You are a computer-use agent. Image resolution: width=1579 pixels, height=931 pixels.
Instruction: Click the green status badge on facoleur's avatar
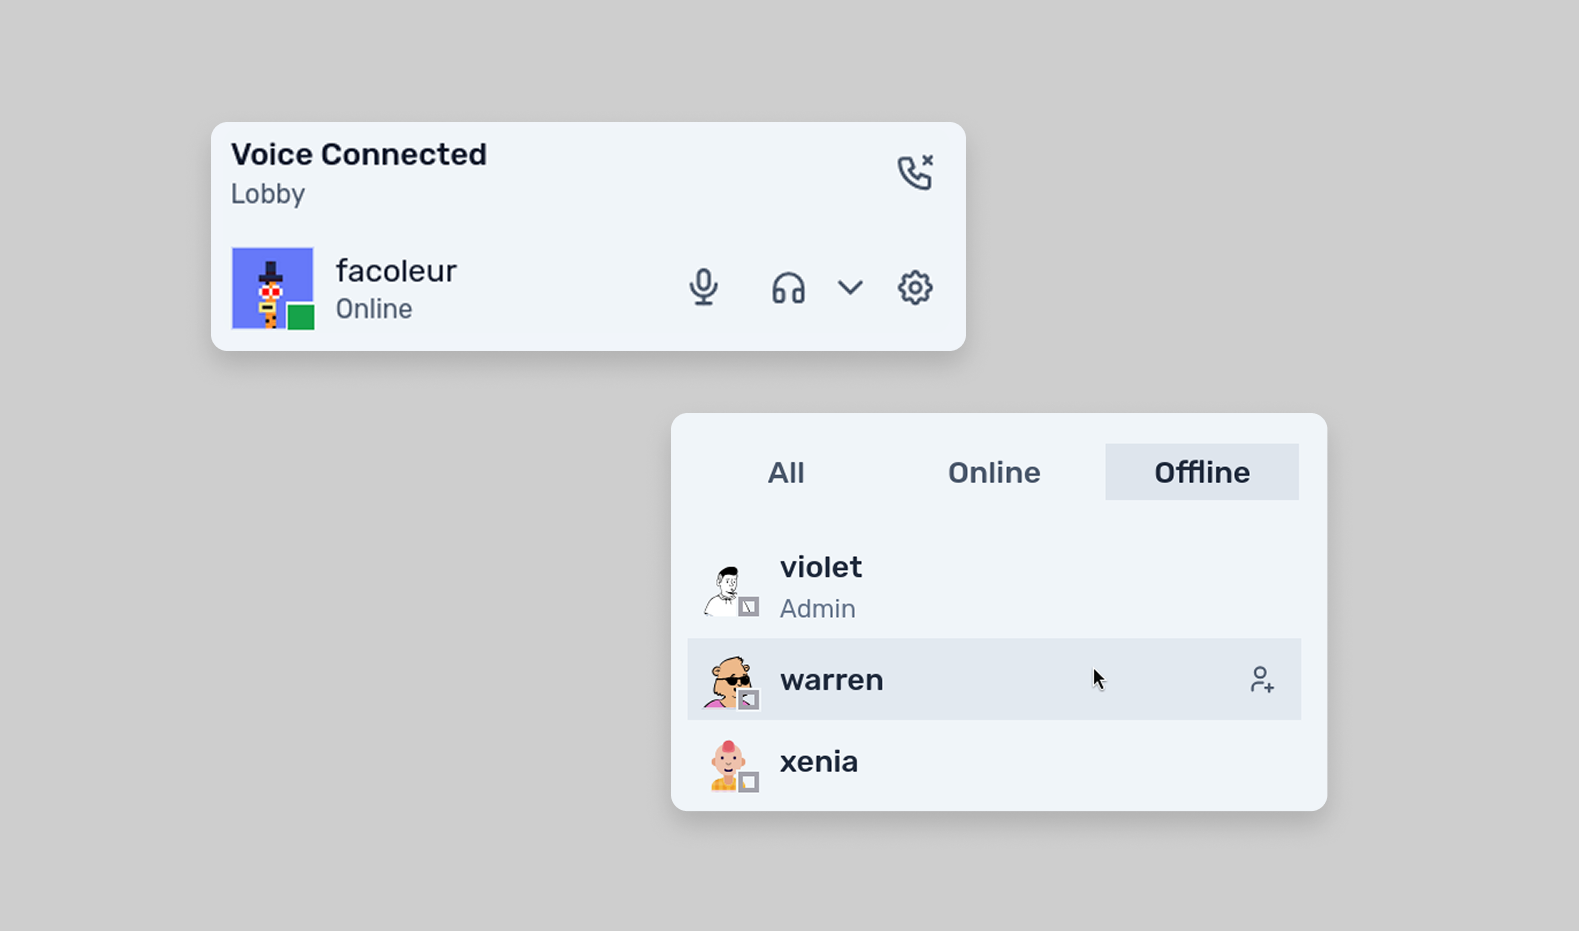(x=301, y=317)
